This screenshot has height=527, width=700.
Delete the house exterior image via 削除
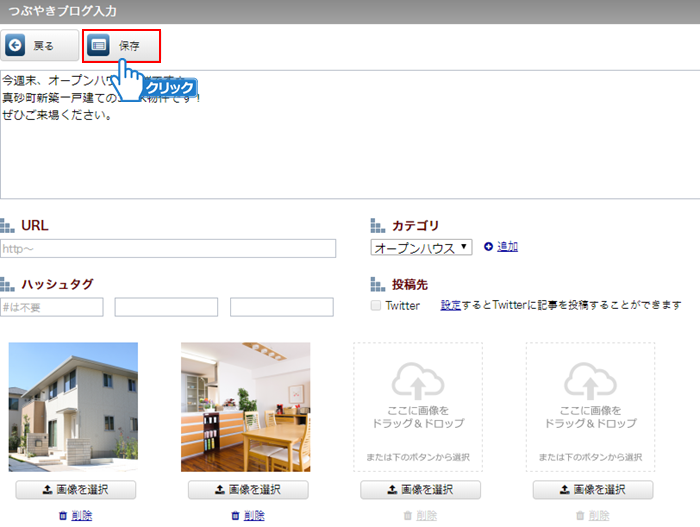pos(76,515)
